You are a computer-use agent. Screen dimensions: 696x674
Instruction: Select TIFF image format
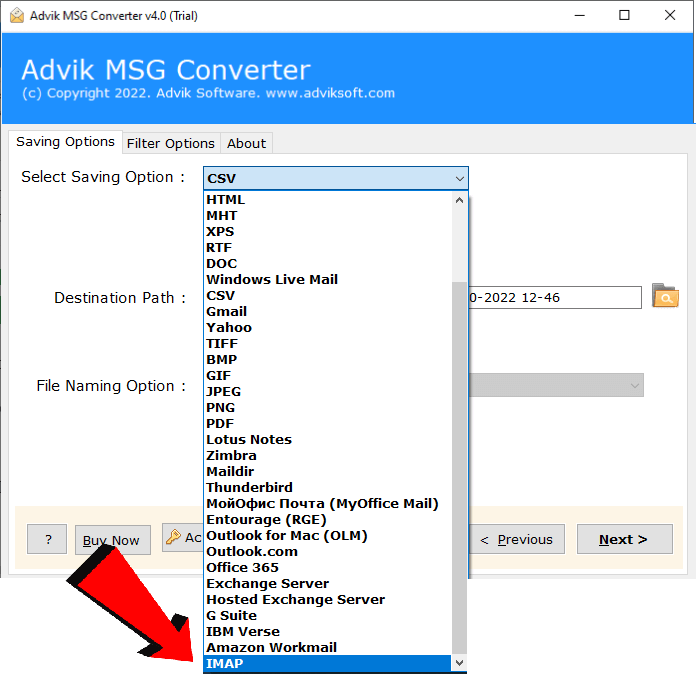(328, 343)
